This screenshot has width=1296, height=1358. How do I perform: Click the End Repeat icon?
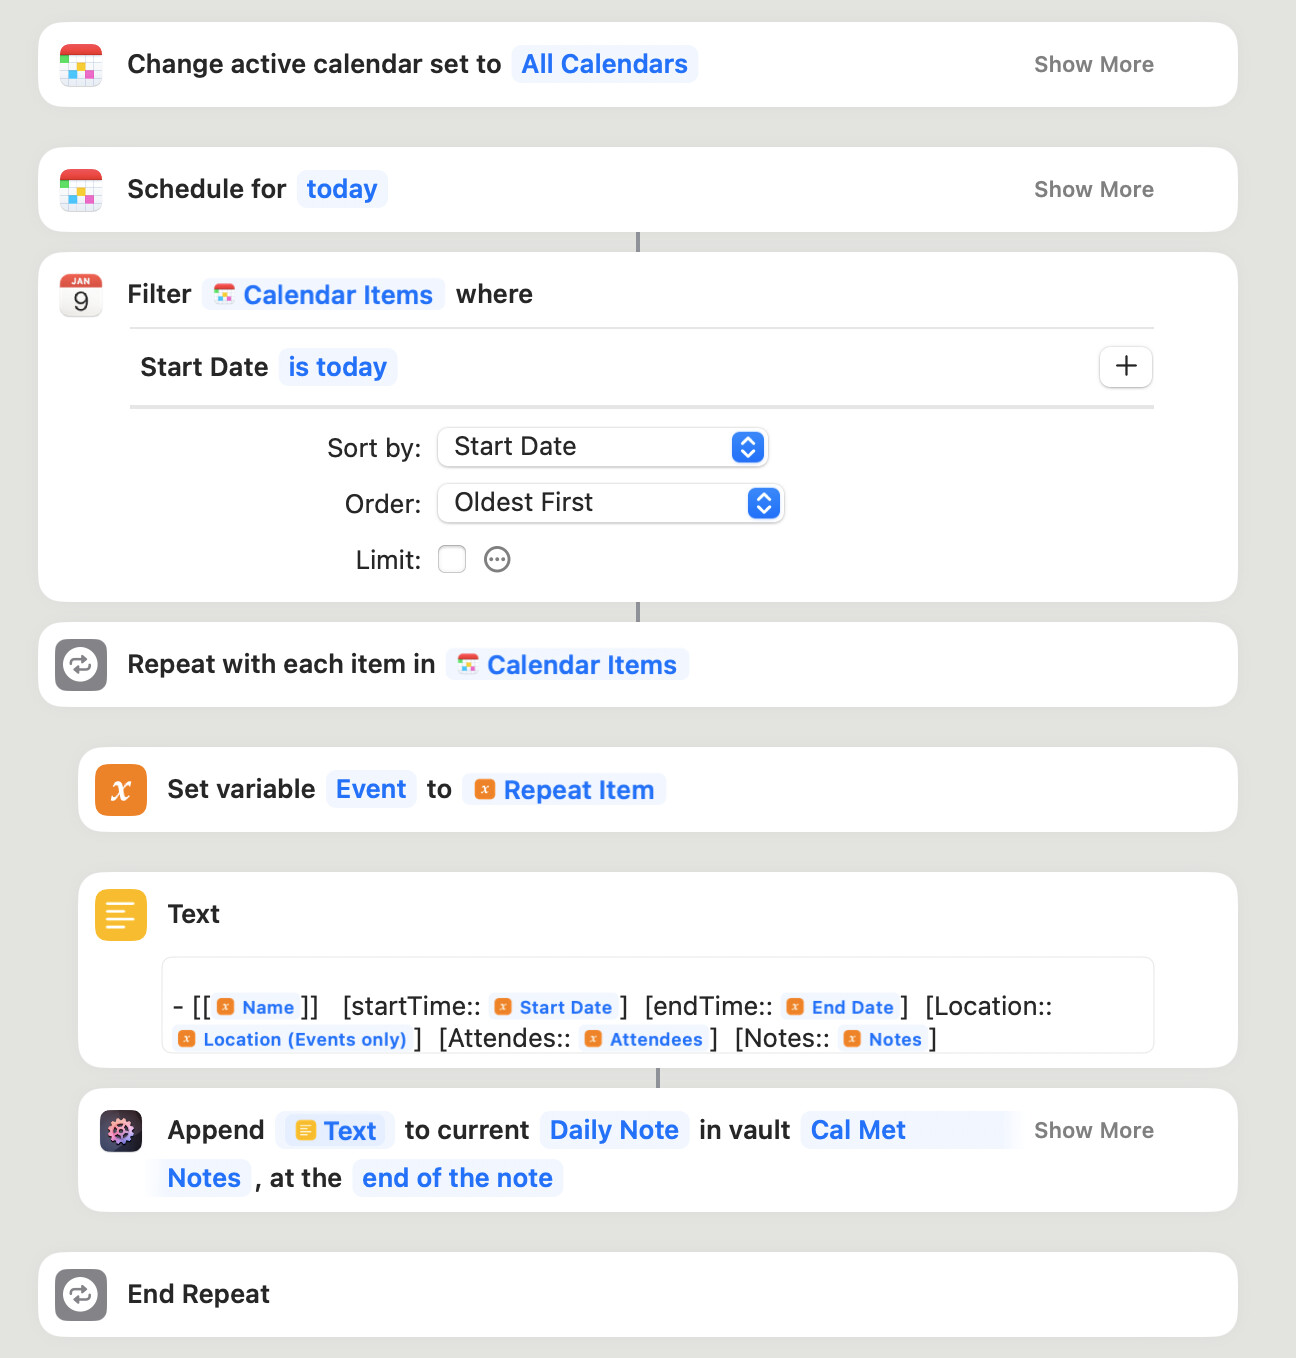pyautogui.click(x=81, y=1295)
